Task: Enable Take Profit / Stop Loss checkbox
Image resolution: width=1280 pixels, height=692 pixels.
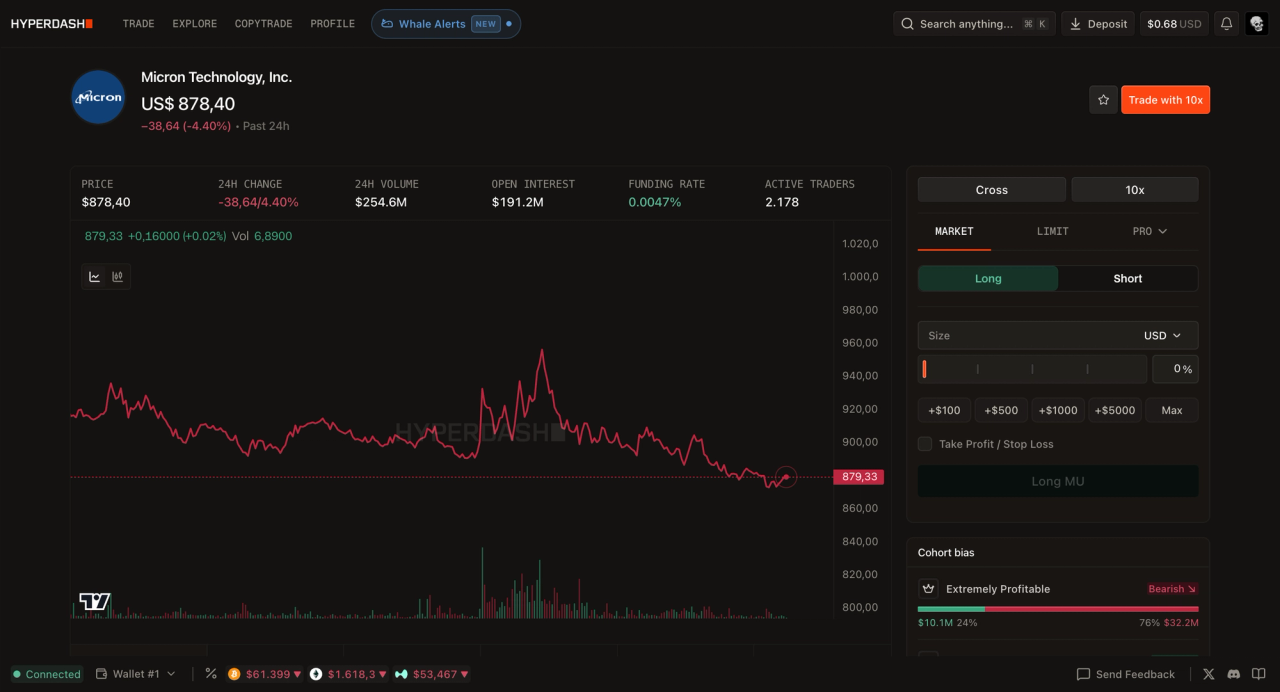Action: point(925,444)
